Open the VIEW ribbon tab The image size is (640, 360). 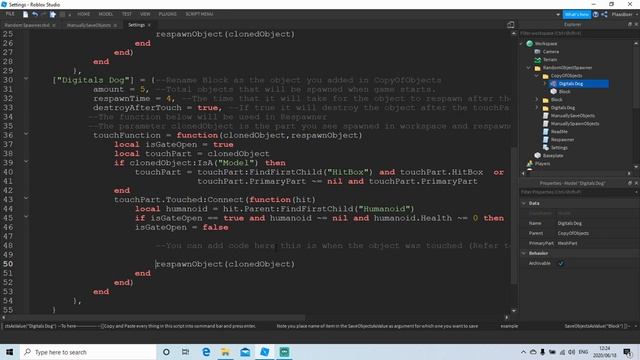click(x=145, y=14)
